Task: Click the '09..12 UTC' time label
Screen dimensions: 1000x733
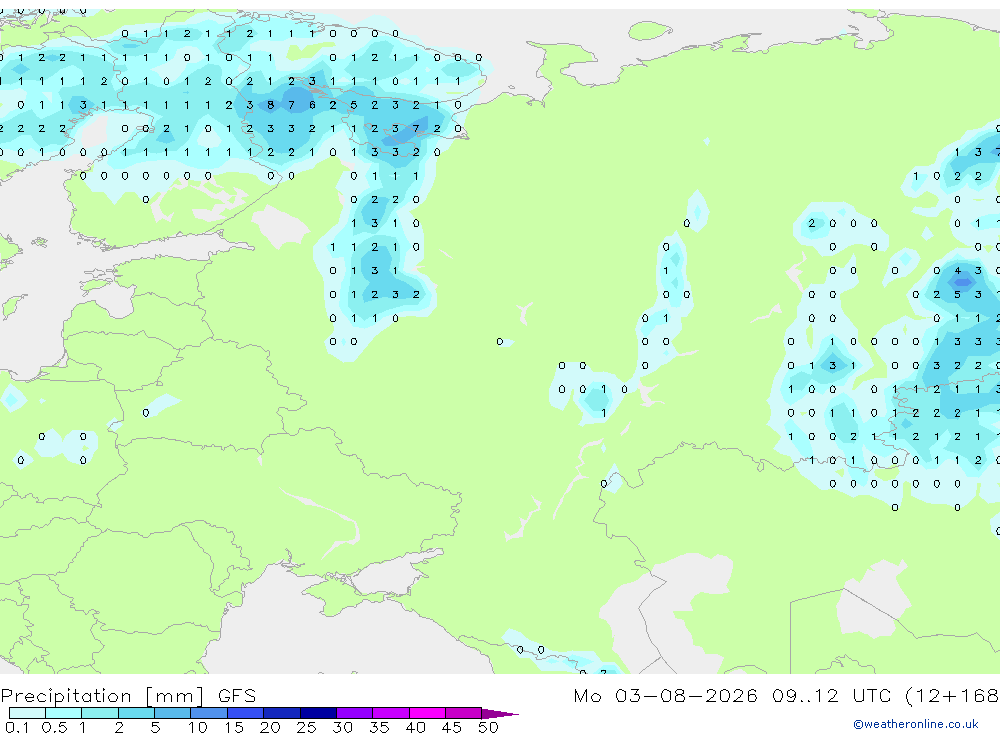Action: coord(831,695)
